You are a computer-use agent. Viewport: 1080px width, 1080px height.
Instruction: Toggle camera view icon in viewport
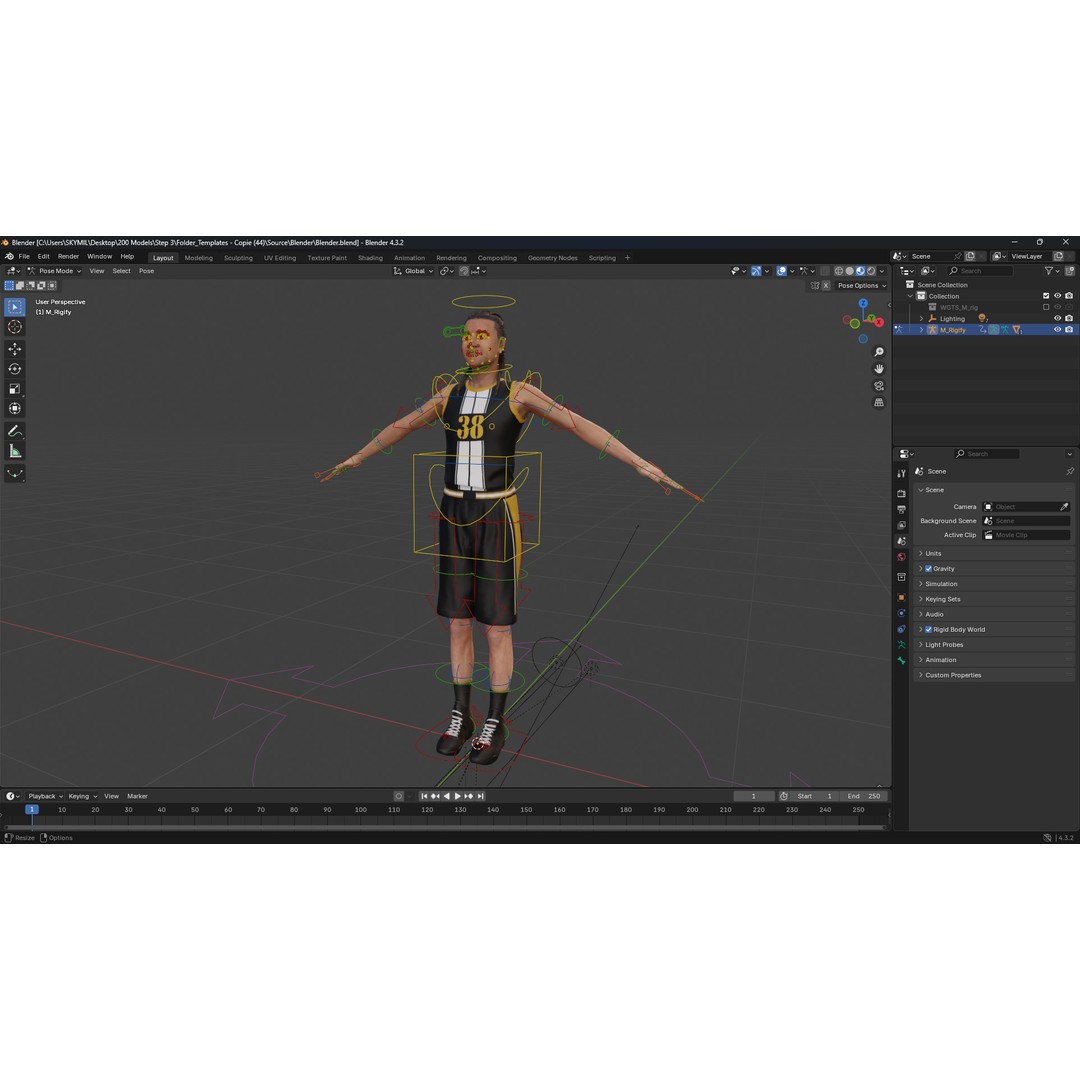pos(879,386)
